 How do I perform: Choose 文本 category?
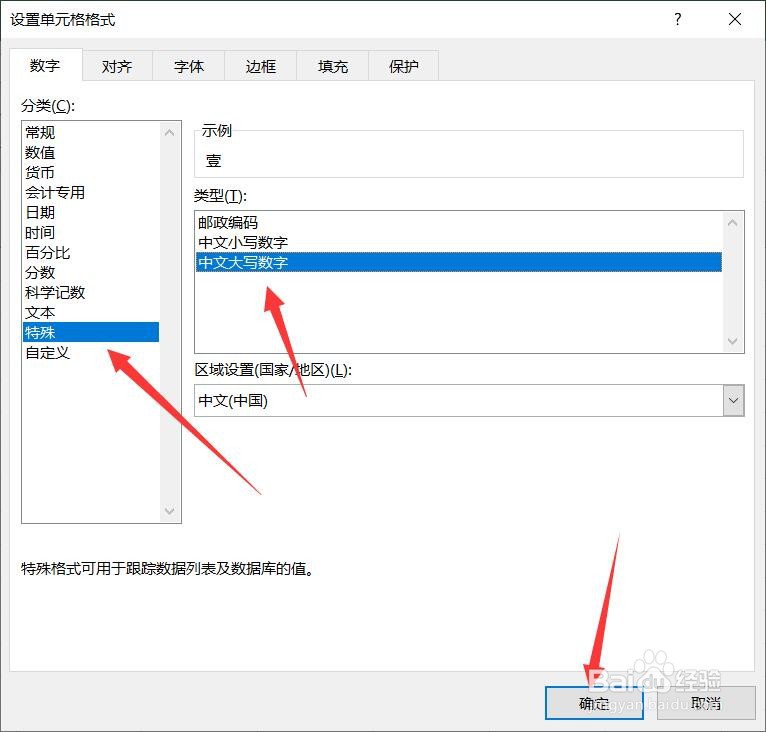pyautogui.click(x=91, y=313)
